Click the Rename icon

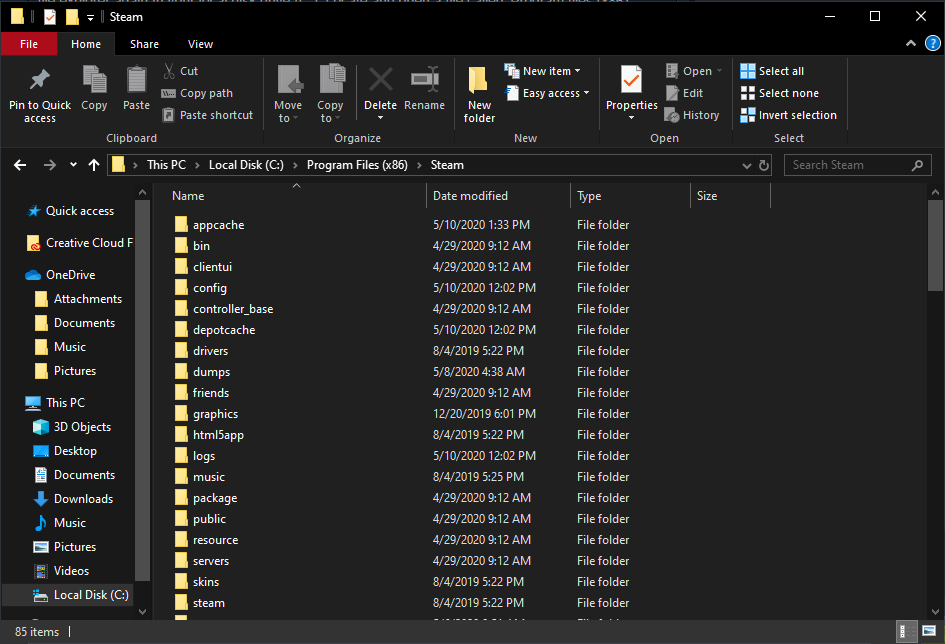pos(425,80)
